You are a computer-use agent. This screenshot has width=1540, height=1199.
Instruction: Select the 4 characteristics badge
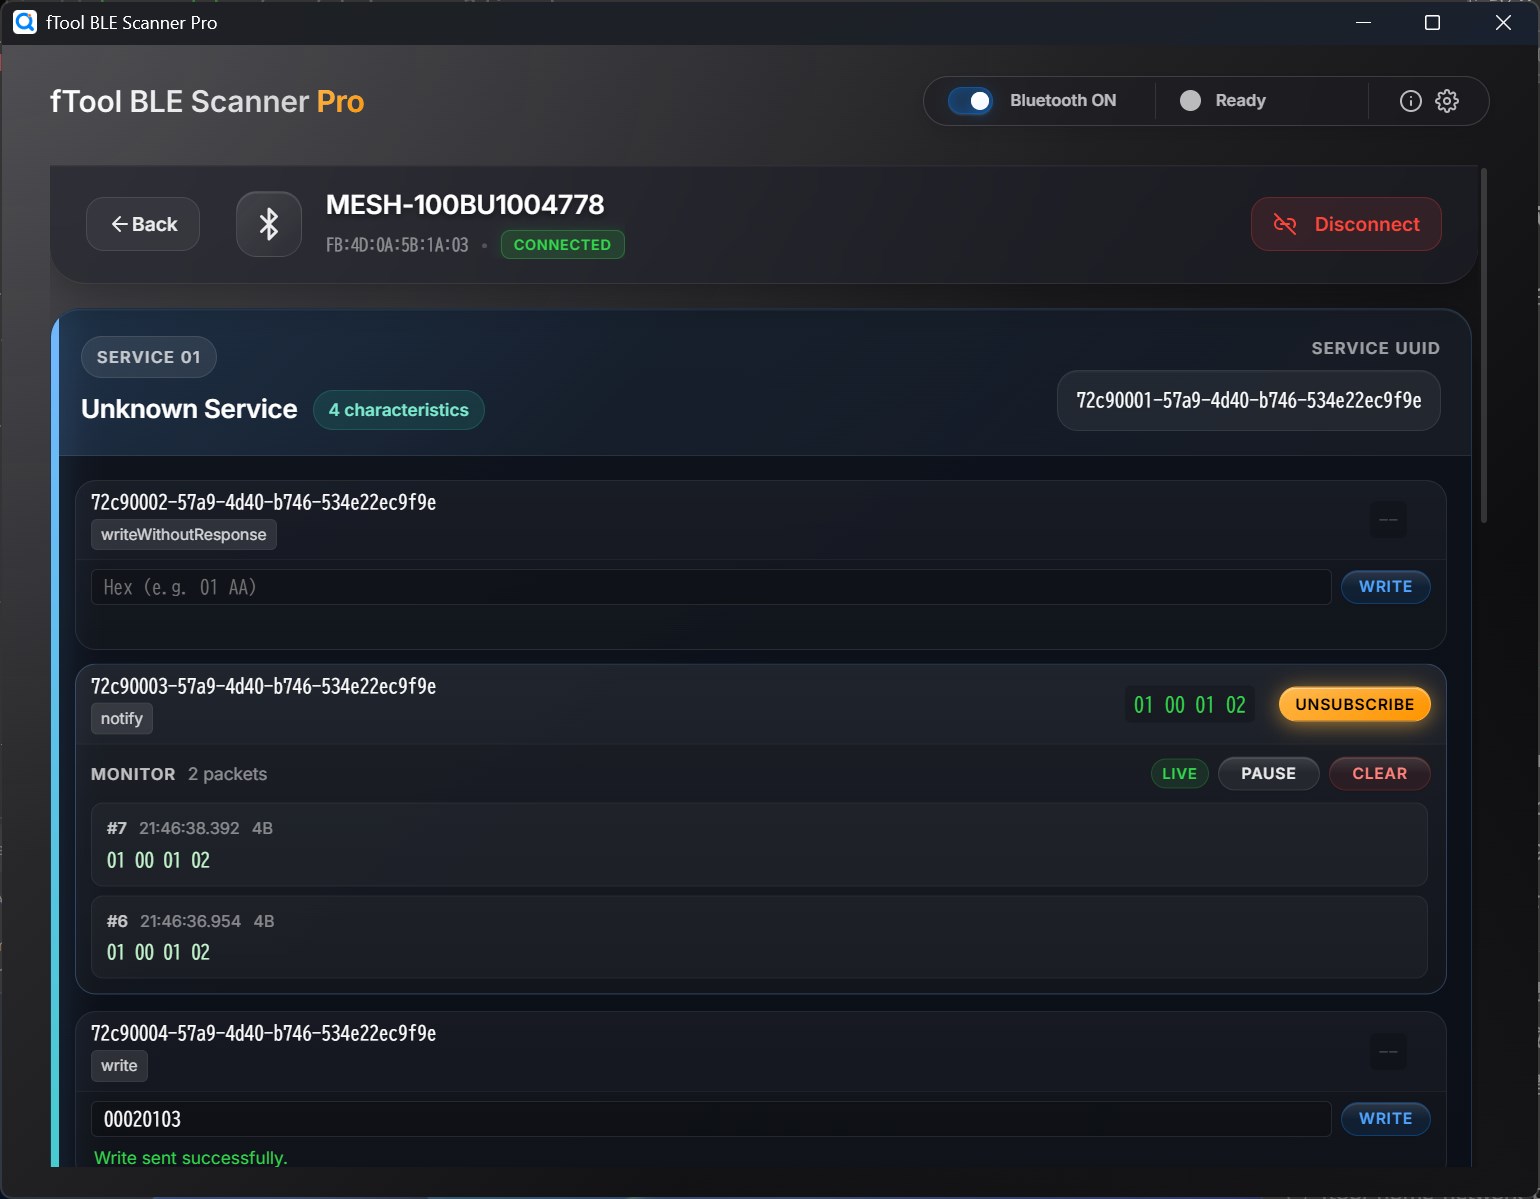[x=399, y=410]
